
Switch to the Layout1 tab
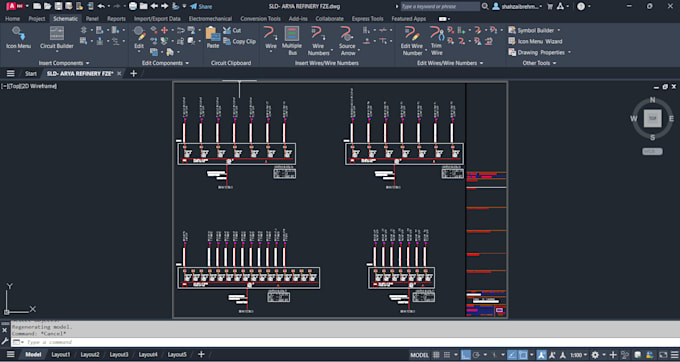click(61, 354)
